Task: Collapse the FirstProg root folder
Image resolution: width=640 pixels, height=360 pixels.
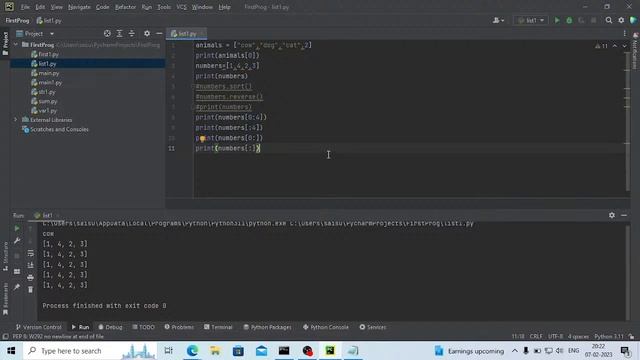Action: point(16,44)
